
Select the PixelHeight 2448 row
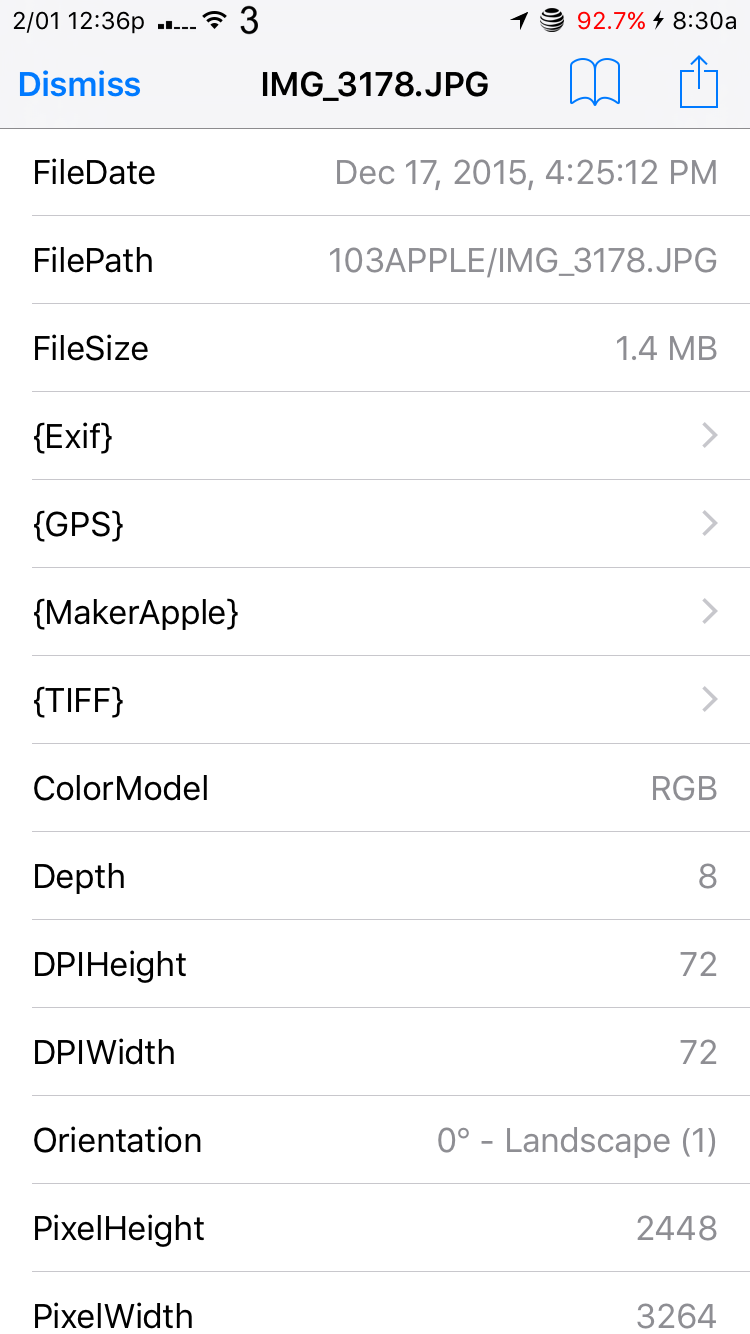tap(375, 1228)
